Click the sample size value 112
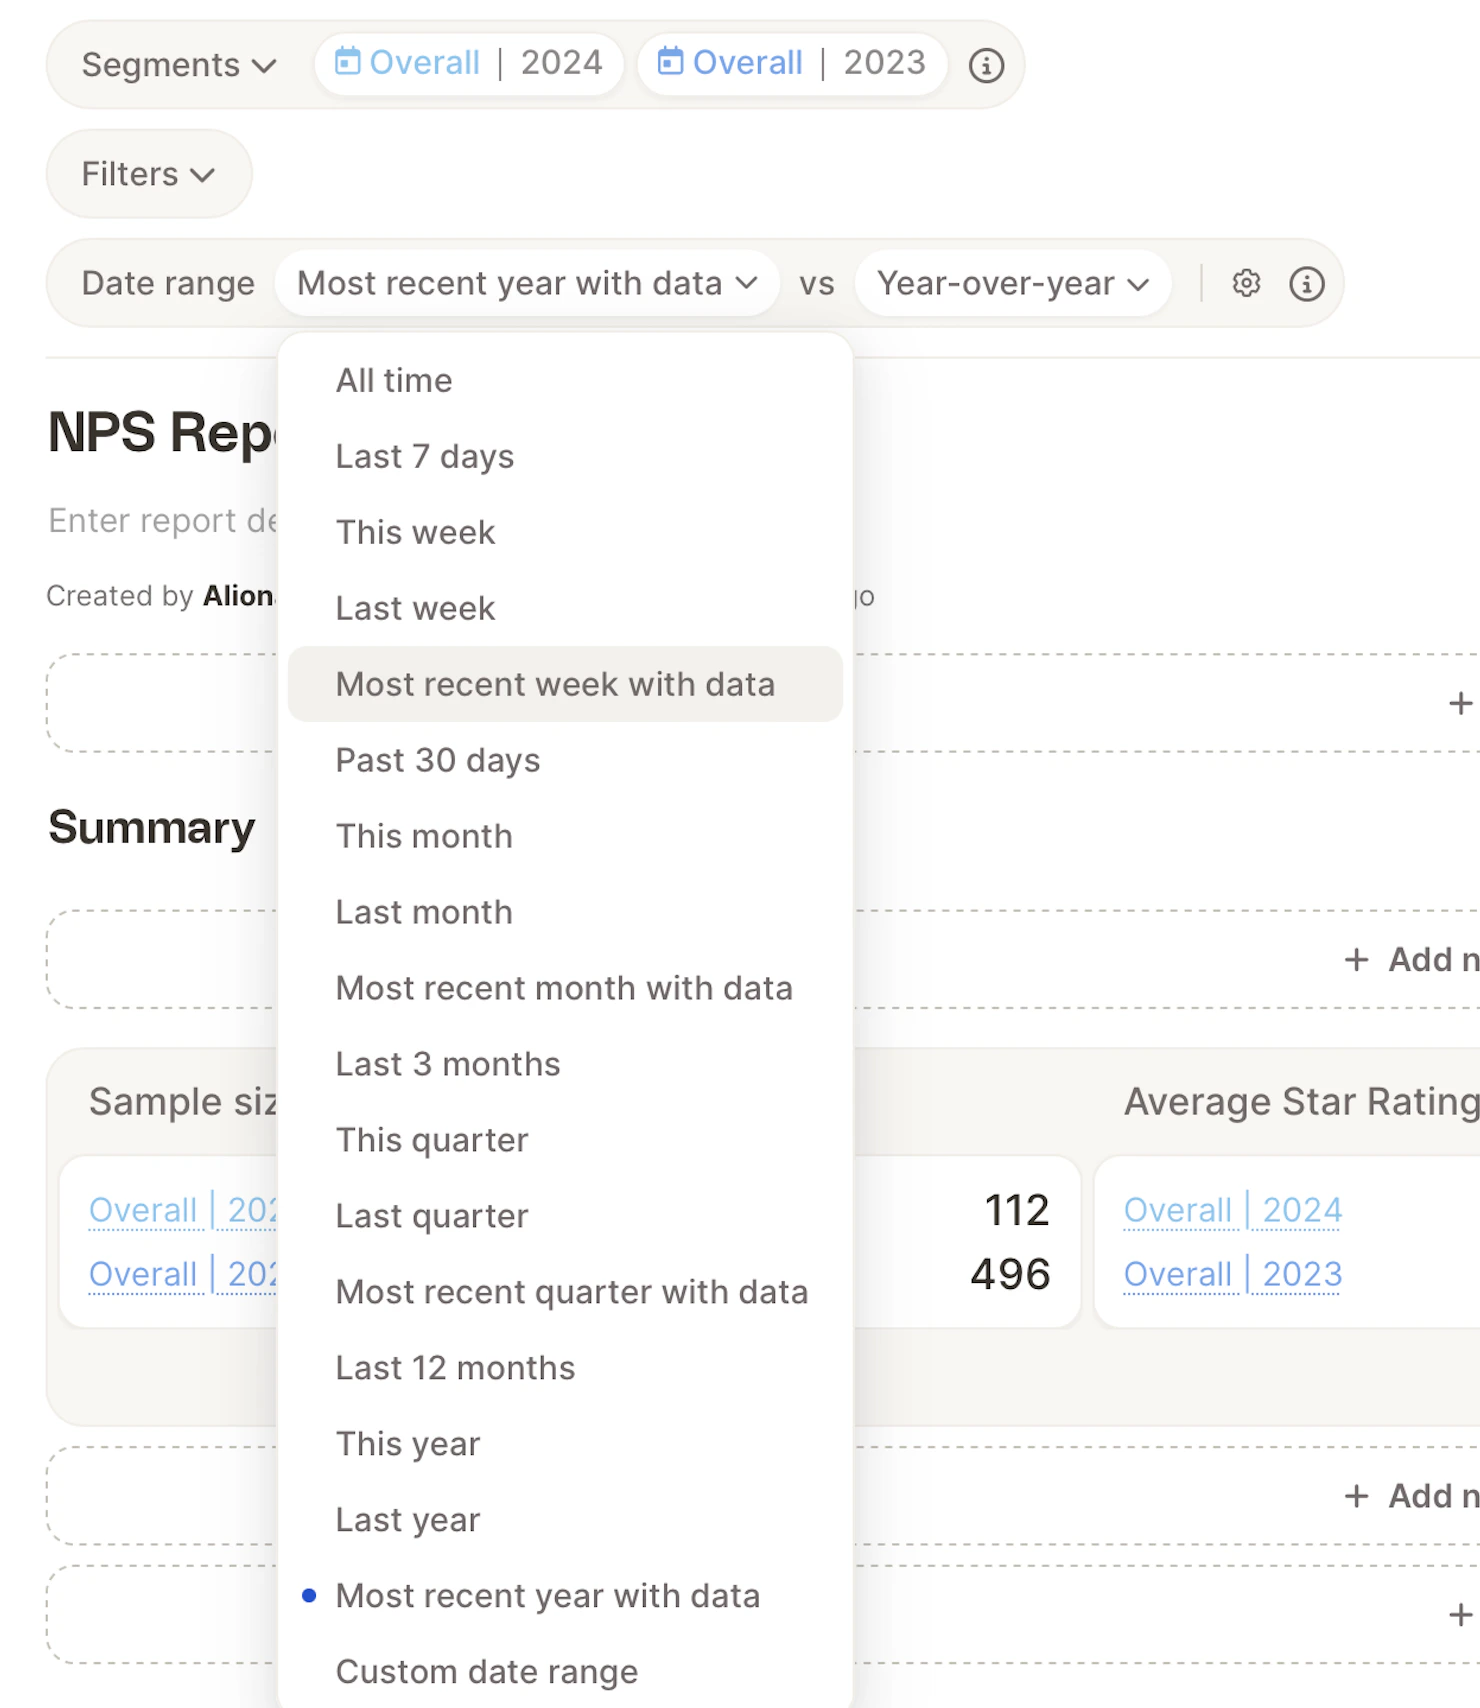This screenshot has height=1708, width=1480. (1017, 1211)
